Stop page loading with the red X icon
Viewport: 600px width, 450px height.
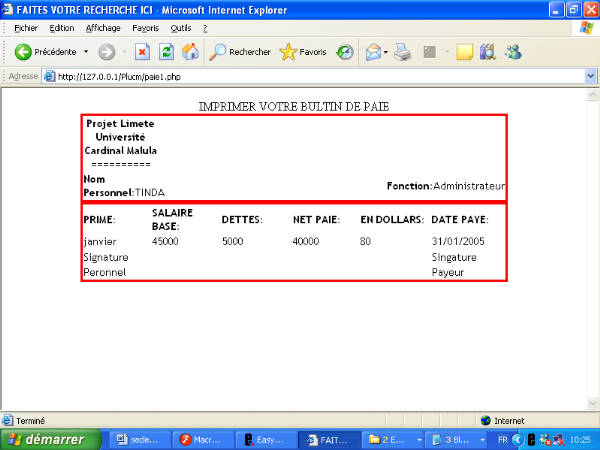[x=142, y=52]
